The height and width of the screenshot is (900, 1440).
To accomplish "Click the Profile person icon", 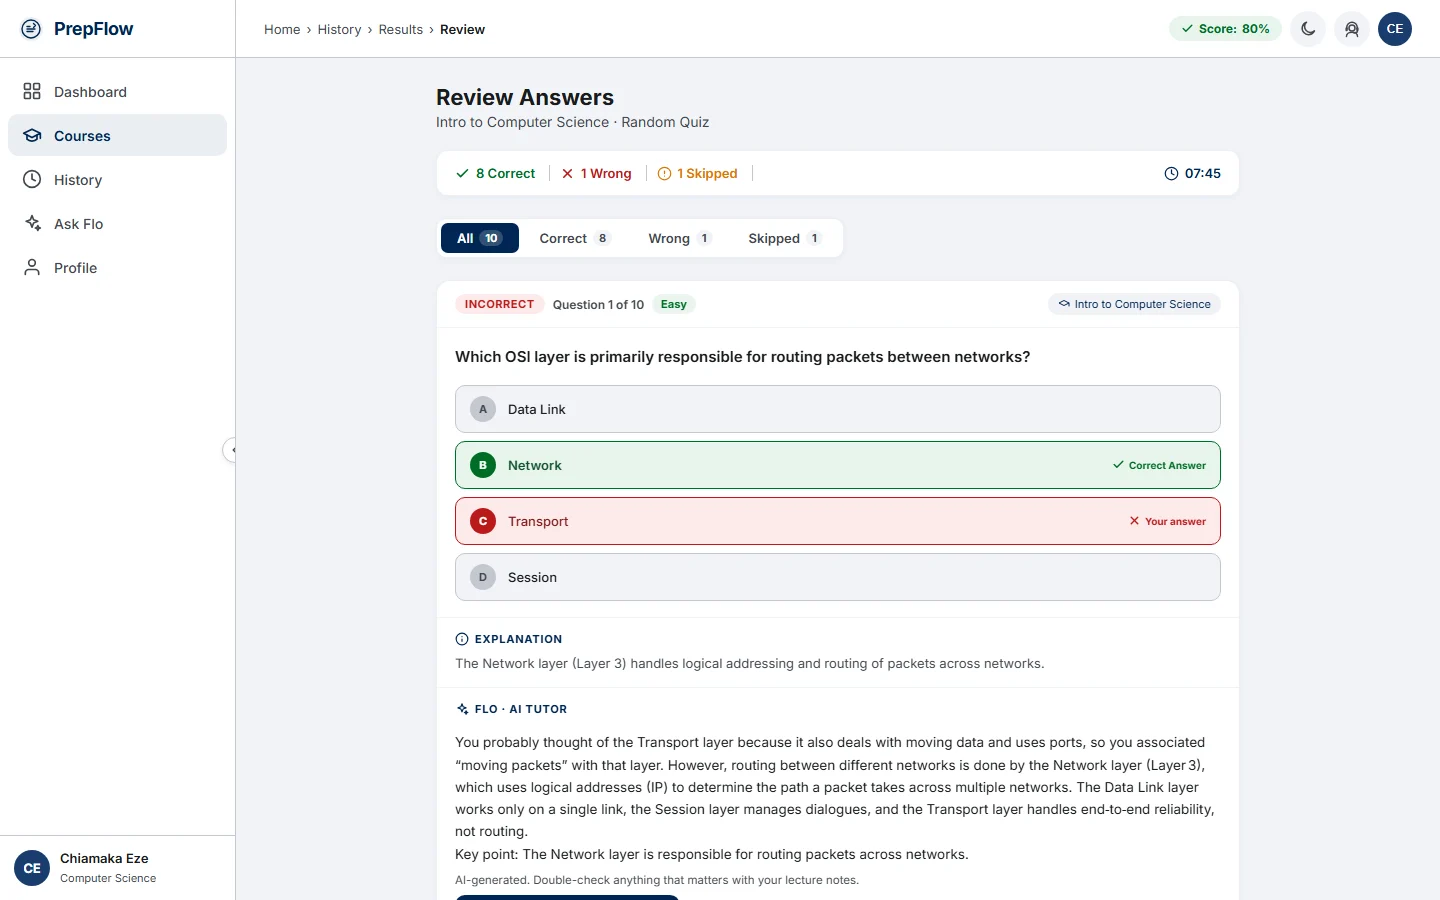I will [32, 268].
